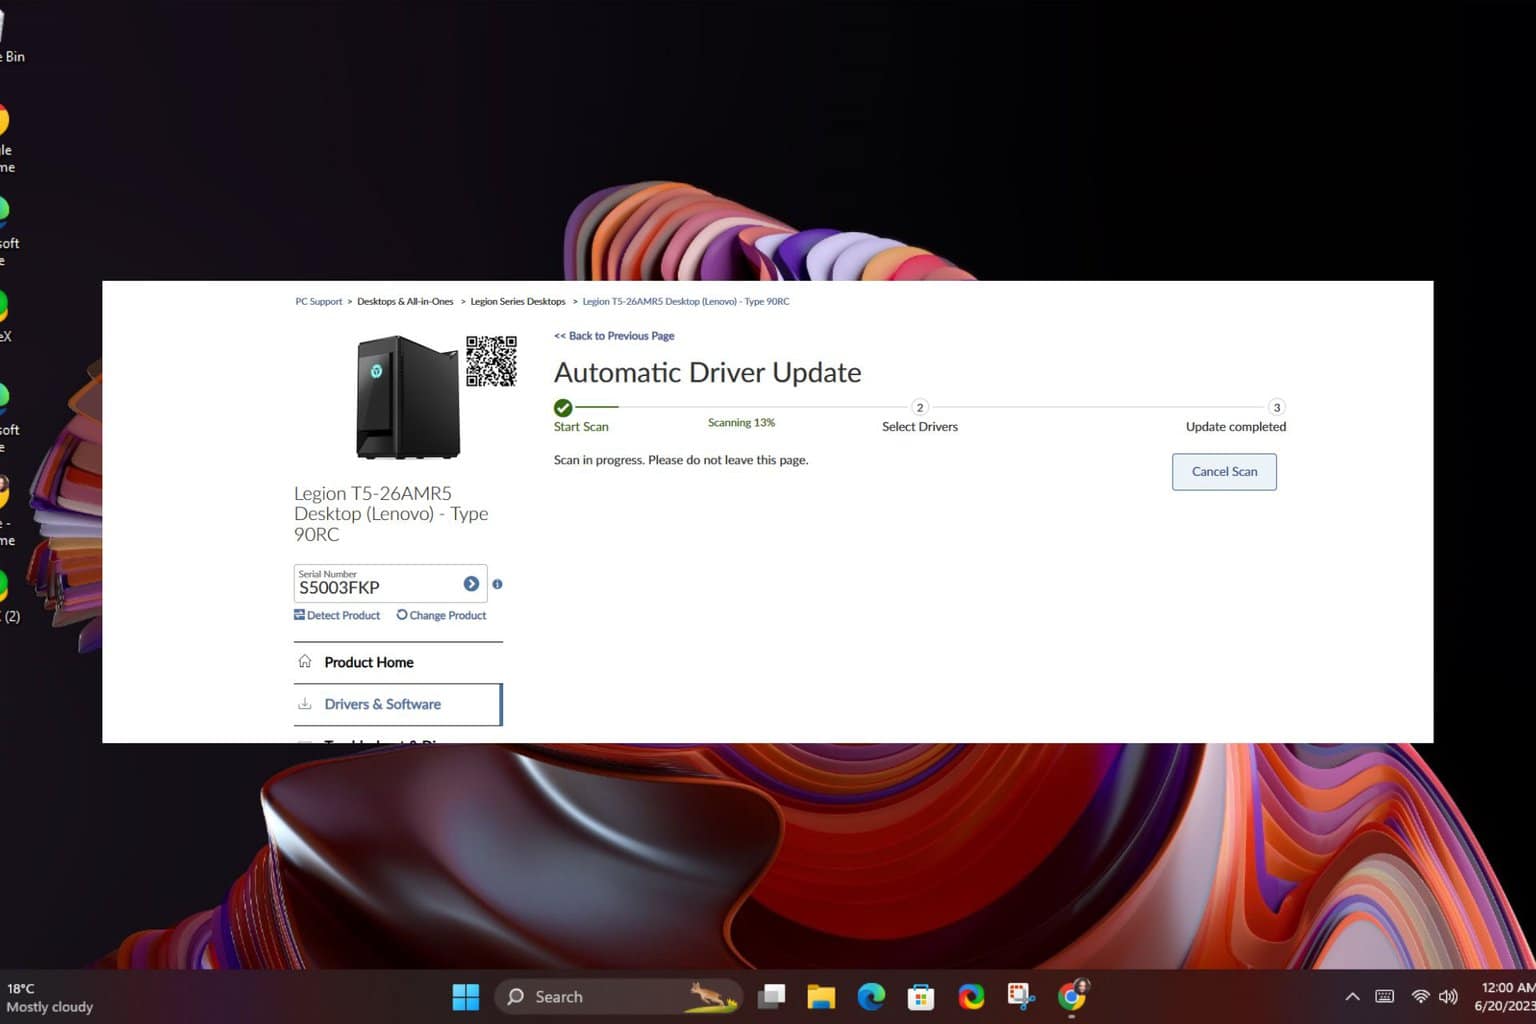Viewport: 1536px width, 1024px height.
Task: Launch Microsoft Edge from taskbar
Action: [x=871, y=996]
